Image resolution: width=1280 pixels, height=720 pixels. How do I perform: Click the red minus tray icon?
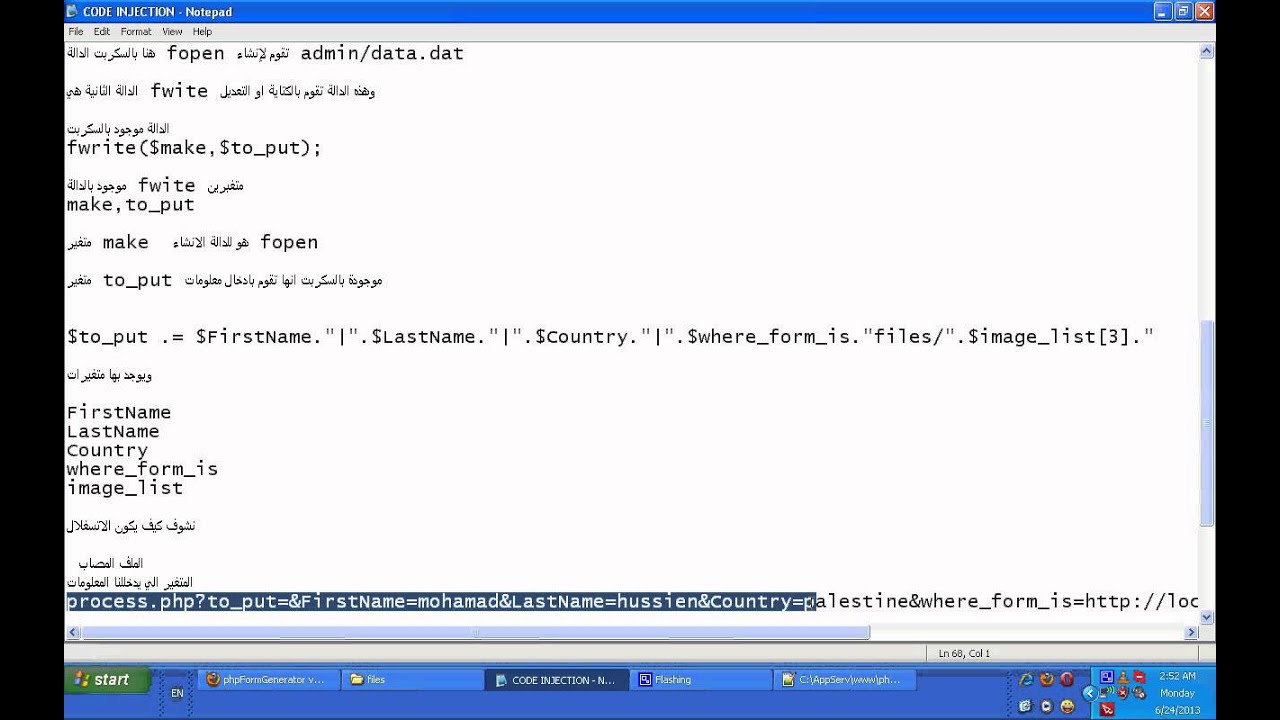1139,677
